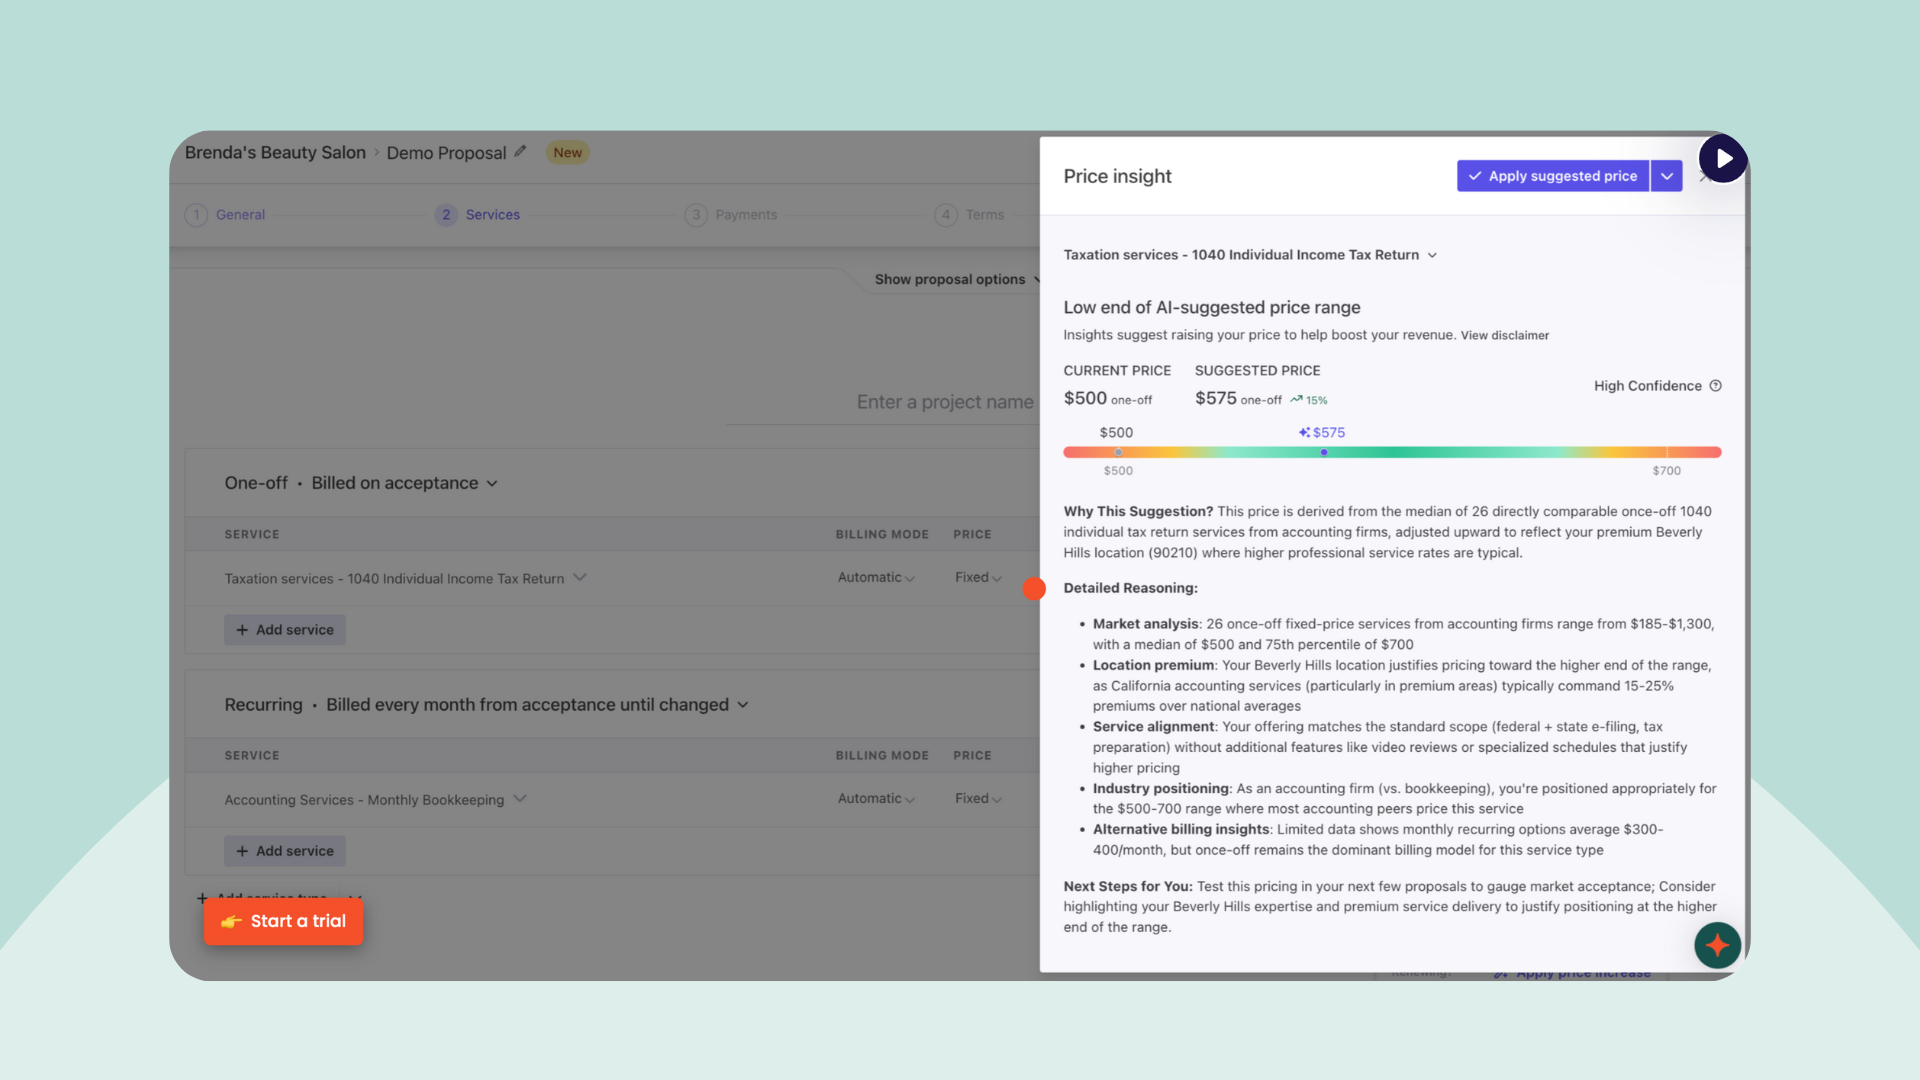The image size is (1920, 1080).
Task: Click the 15% increase trend indicator
Action: 1309,400
